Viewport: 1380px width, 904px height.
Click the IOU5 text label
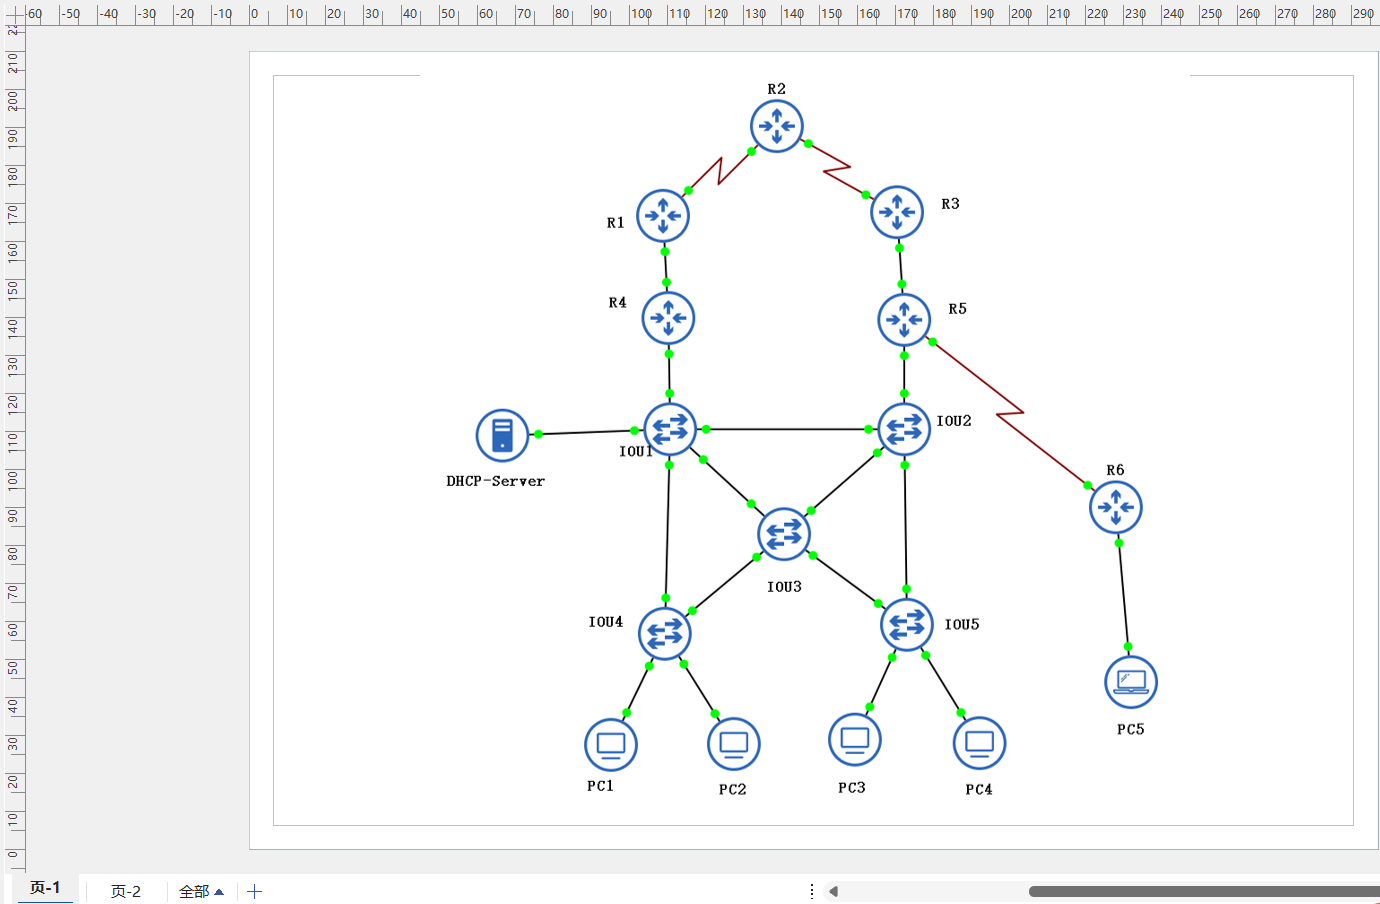click(962, 624)
